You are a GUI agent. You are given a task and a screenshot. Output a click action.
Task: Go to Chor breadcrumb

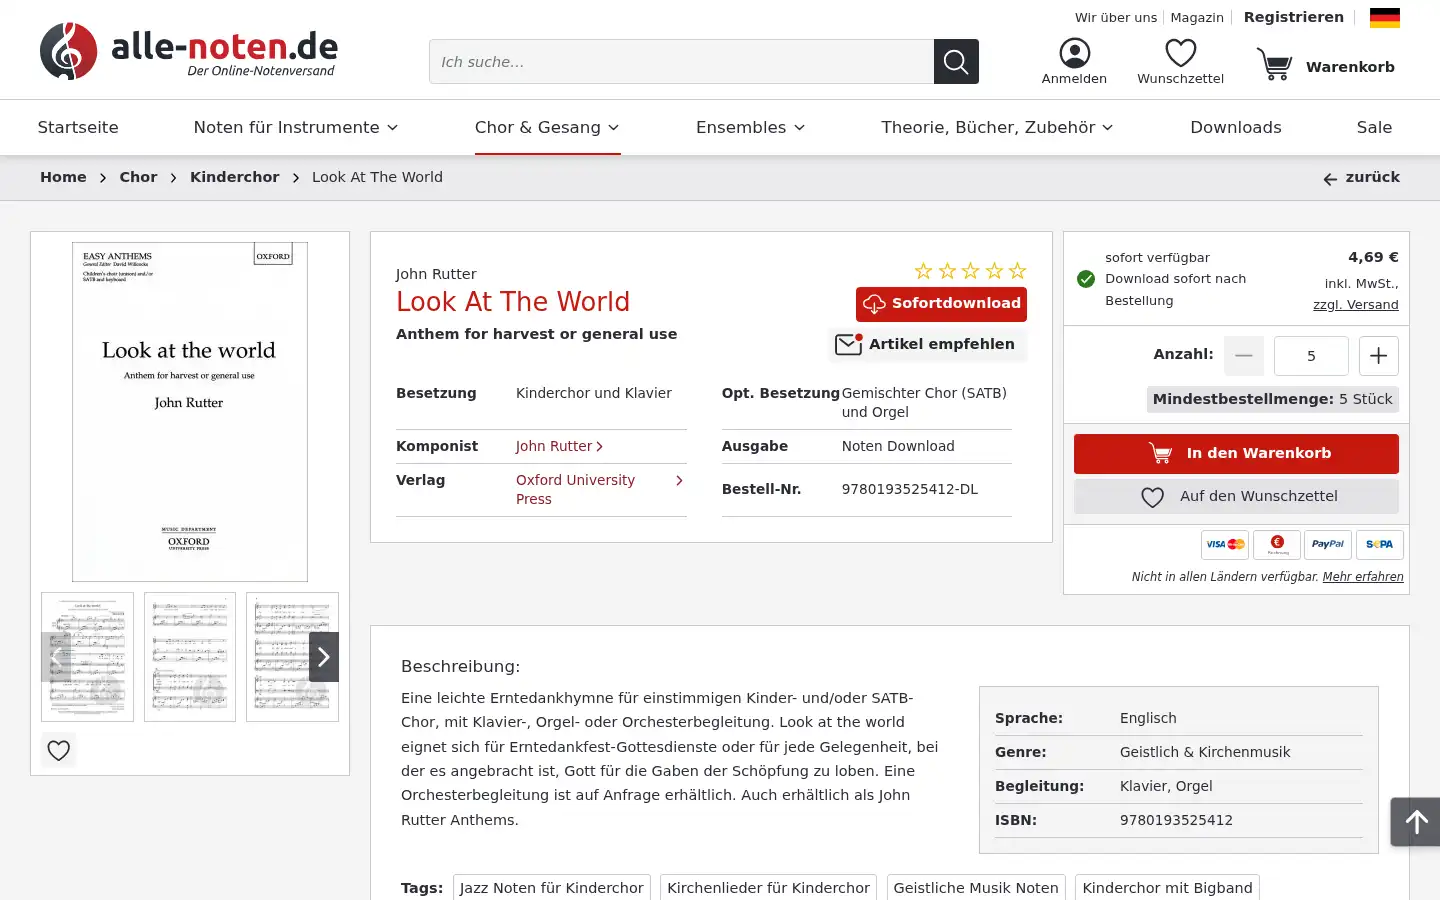pos(138,177)
